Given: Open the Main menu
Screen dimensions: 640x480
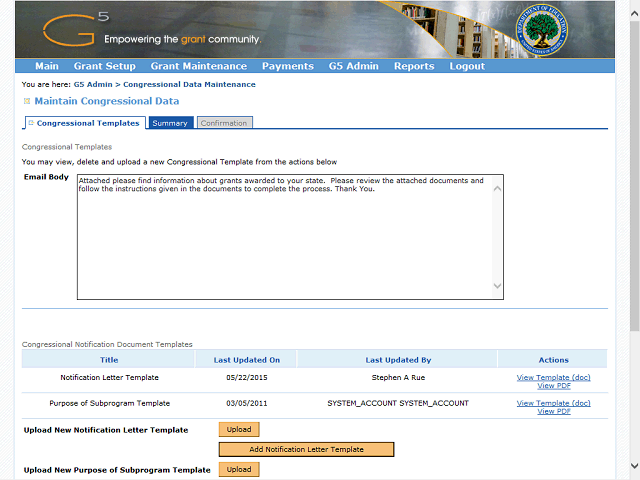Looking at the screenshot, I should 47,66.
